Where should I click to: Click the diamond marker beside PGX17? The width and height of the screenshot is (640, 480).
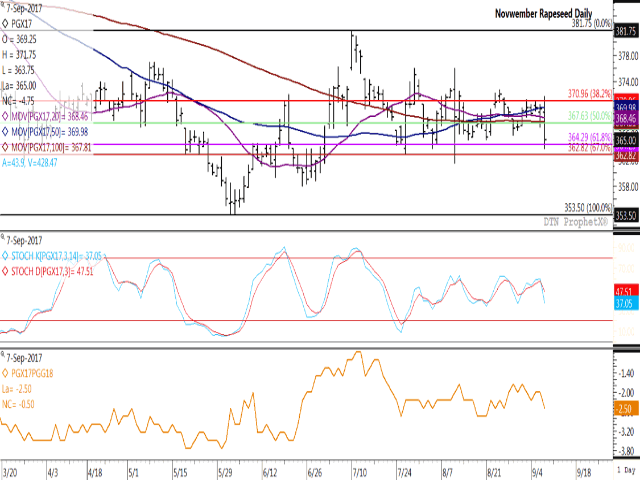click(x=5, y=24)
